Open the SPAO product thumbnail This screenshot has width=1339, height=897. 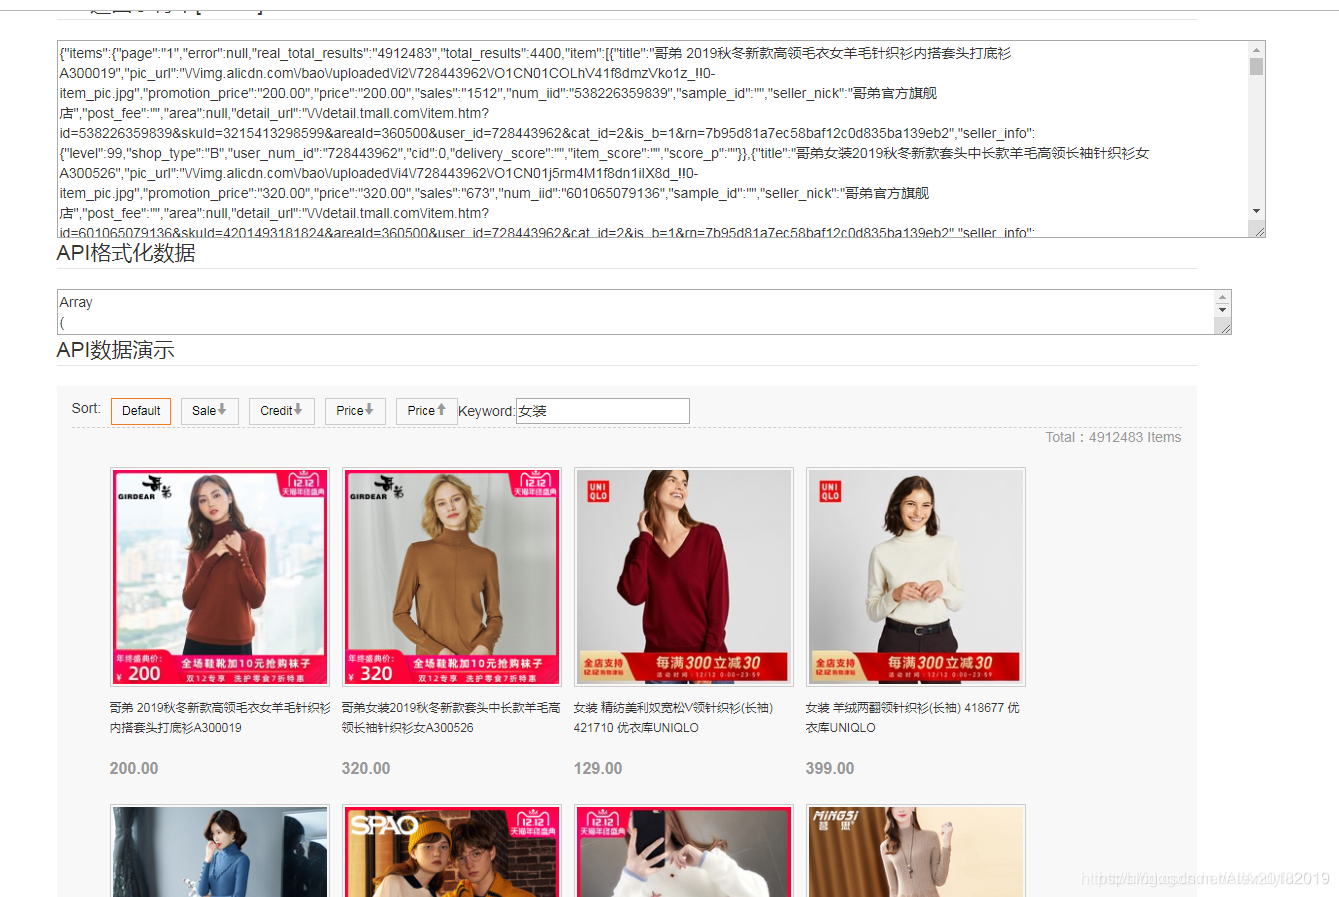click(452, 850)
